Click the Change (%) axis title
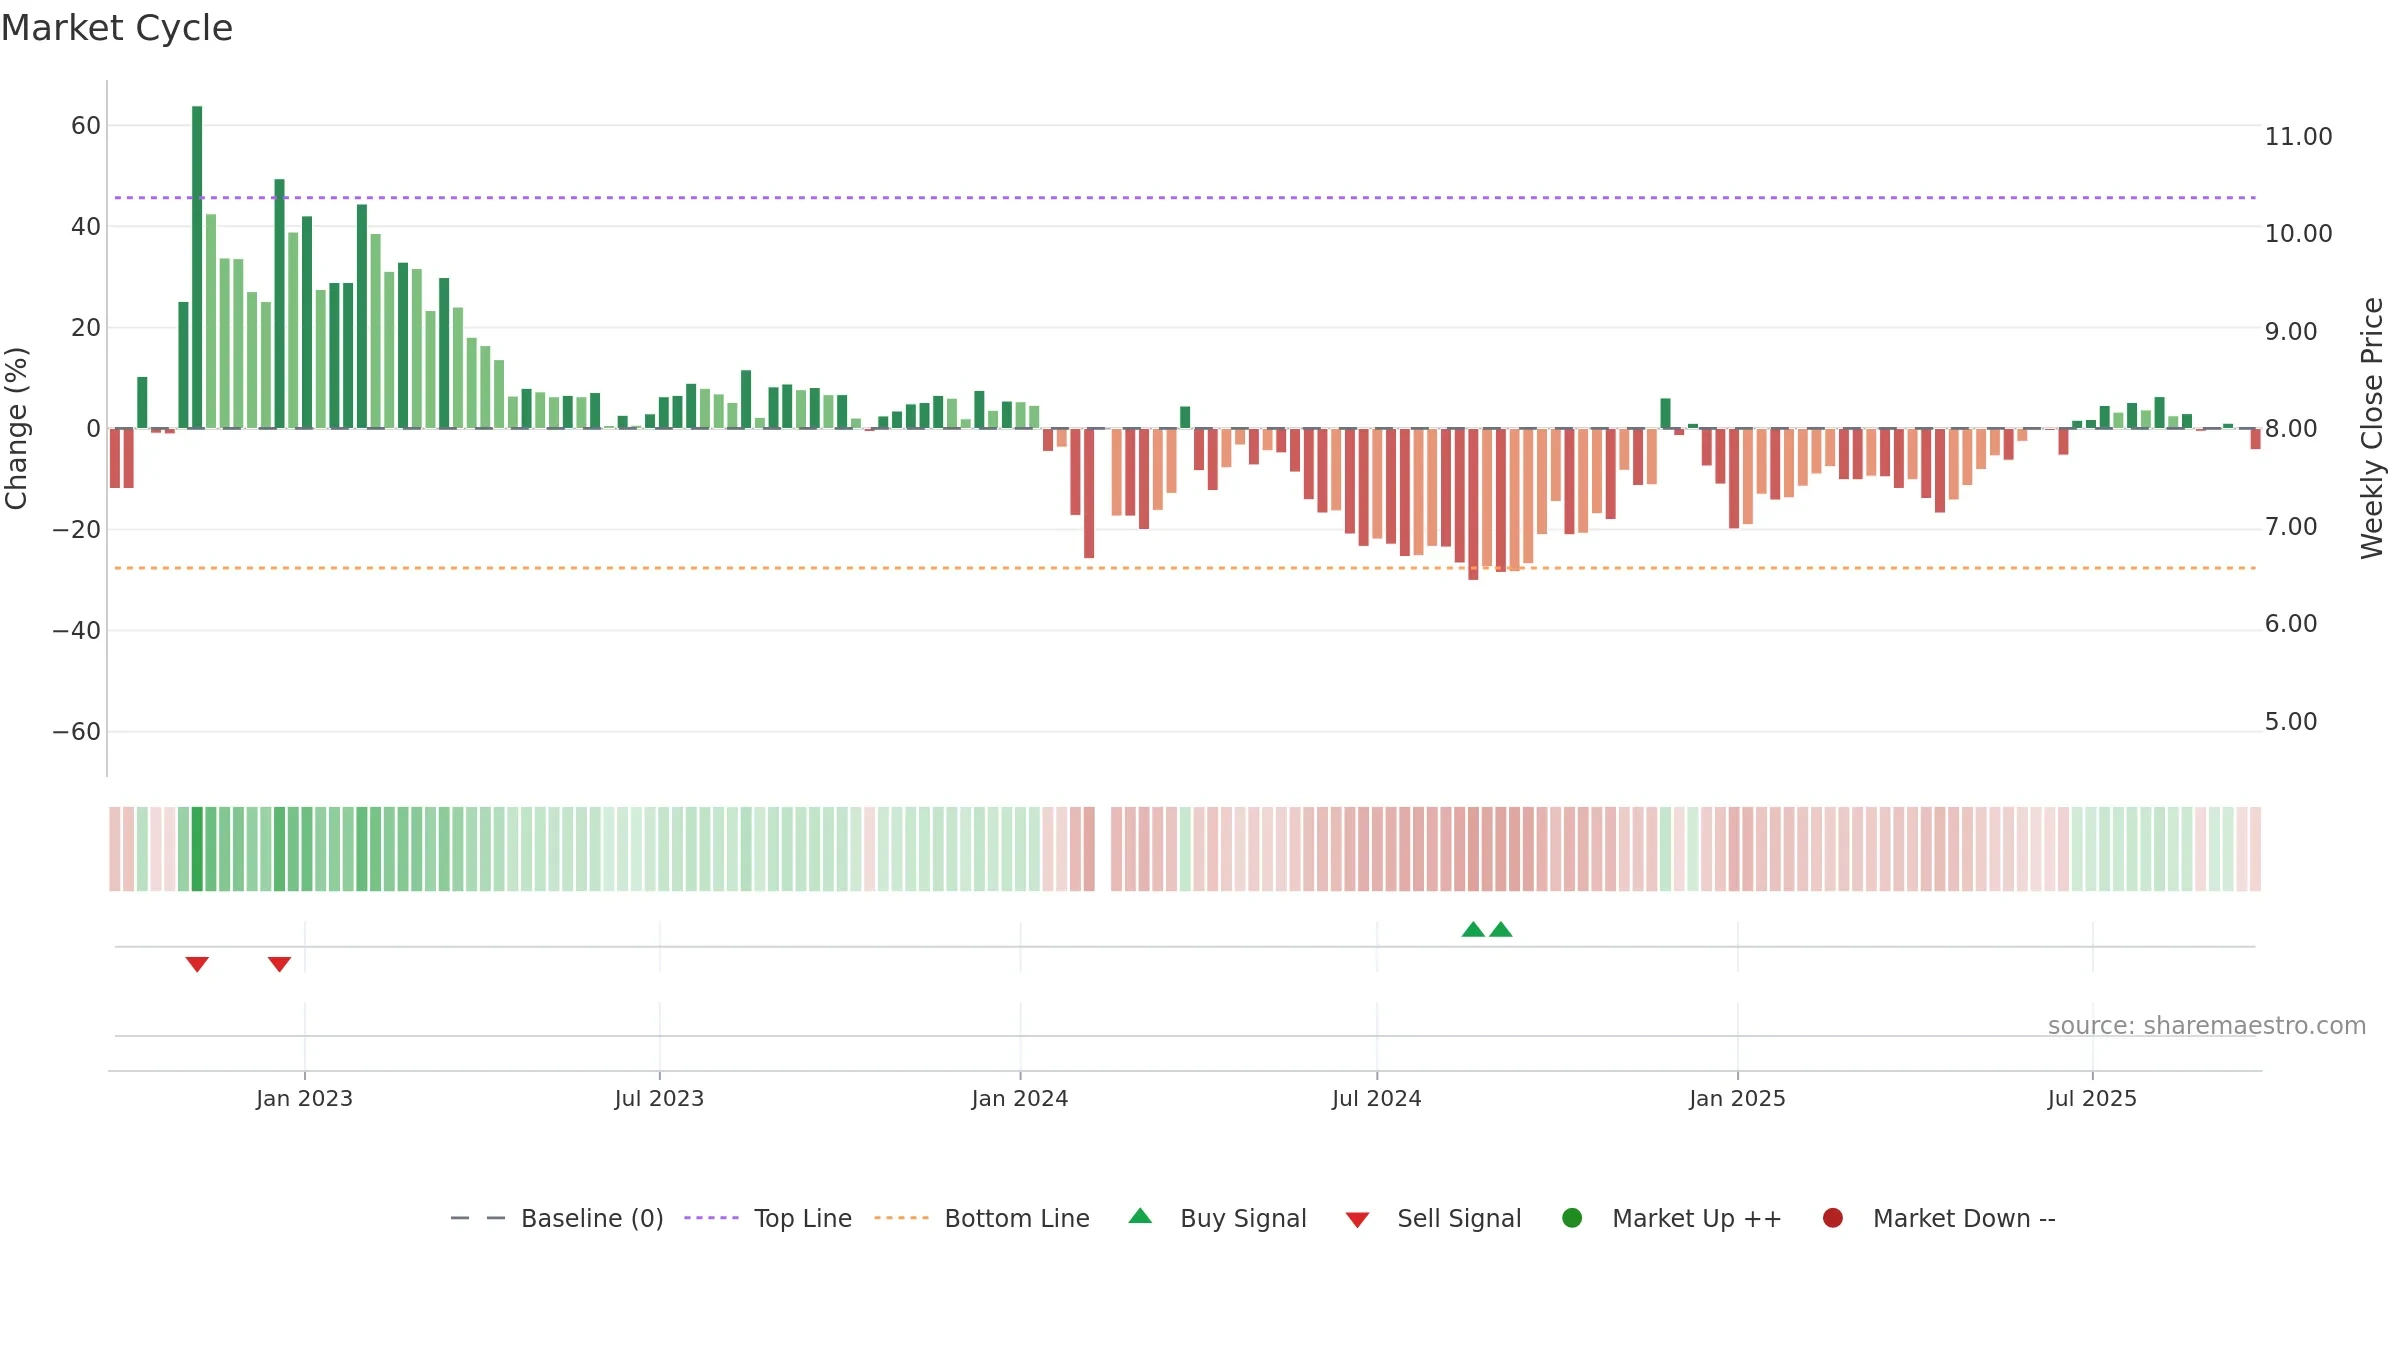 click(x=16, y=428)
